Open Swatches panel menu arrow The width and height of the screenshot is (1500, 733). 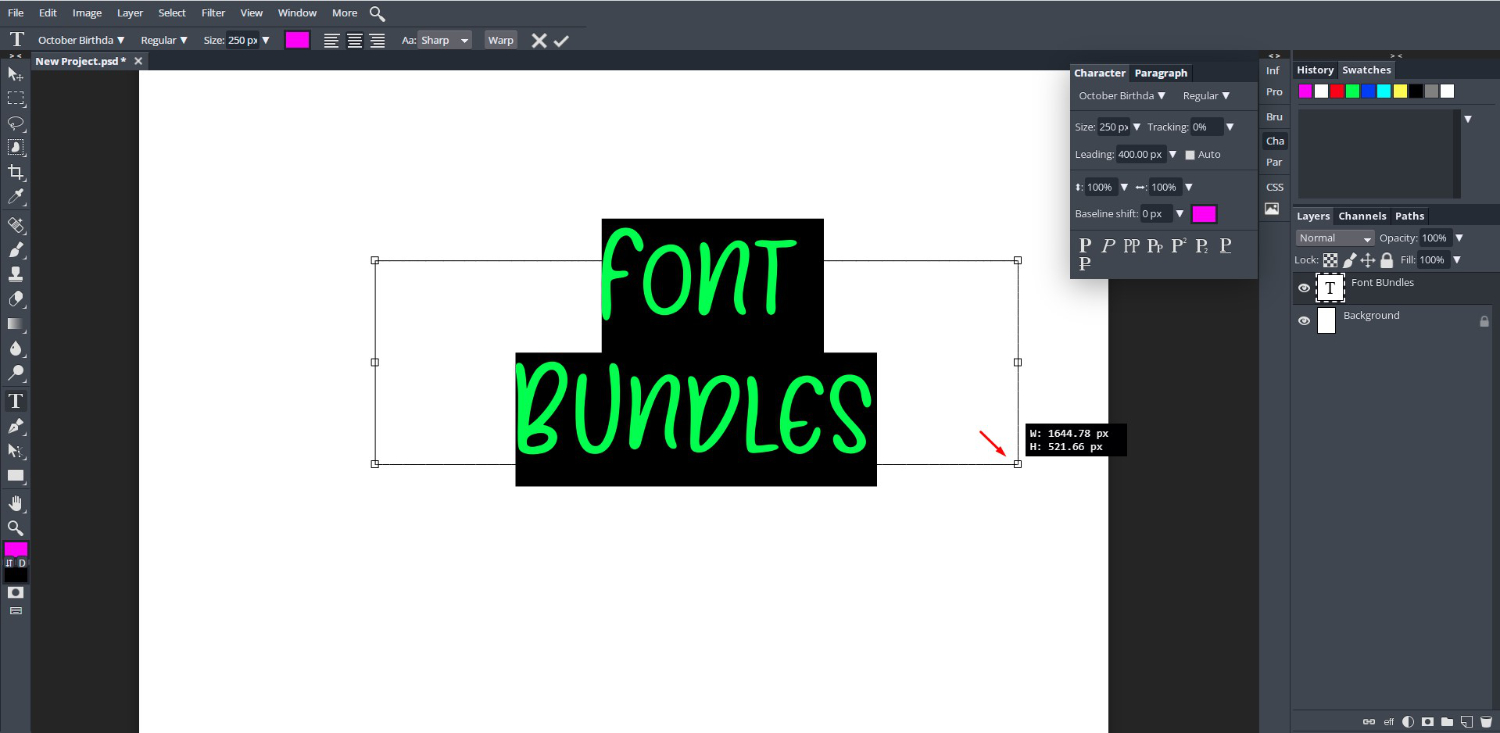click(1468, 119)
